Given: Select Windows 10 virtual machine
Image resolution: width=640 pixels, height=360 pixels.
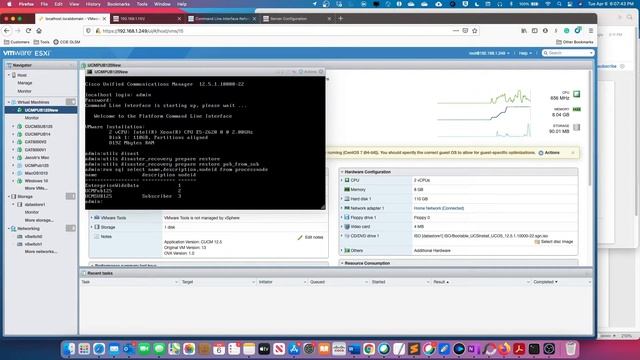Looking at the screenshot, I should point(36,181).
